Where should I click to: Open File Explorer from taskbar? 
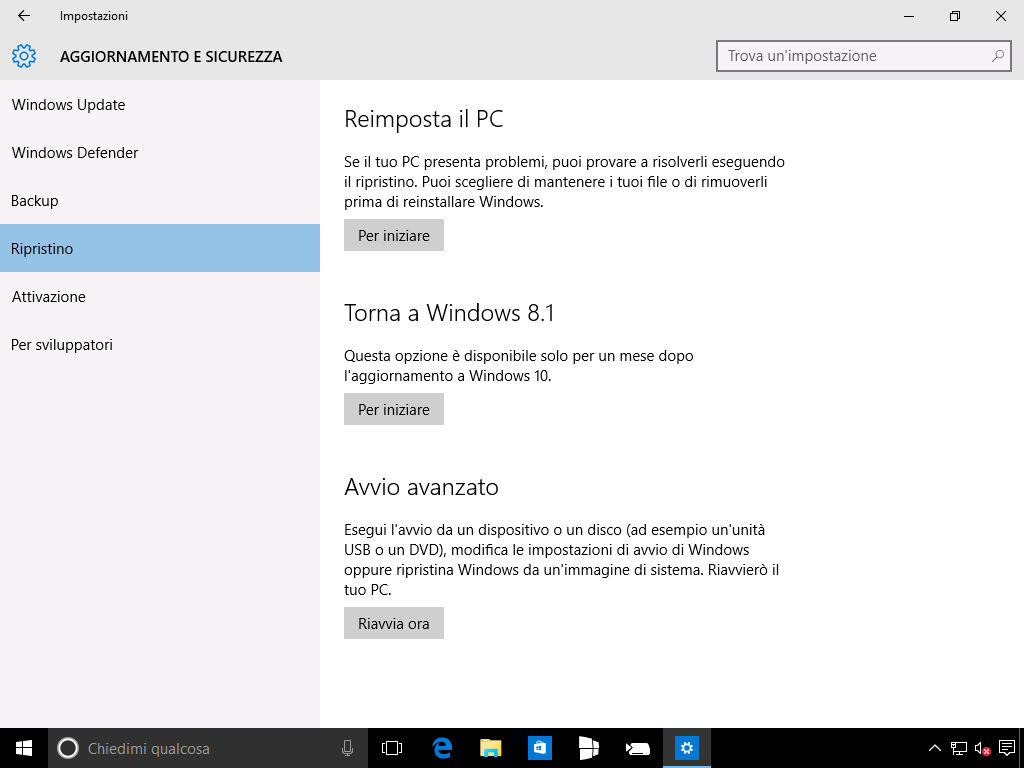[x=490, y=748]
